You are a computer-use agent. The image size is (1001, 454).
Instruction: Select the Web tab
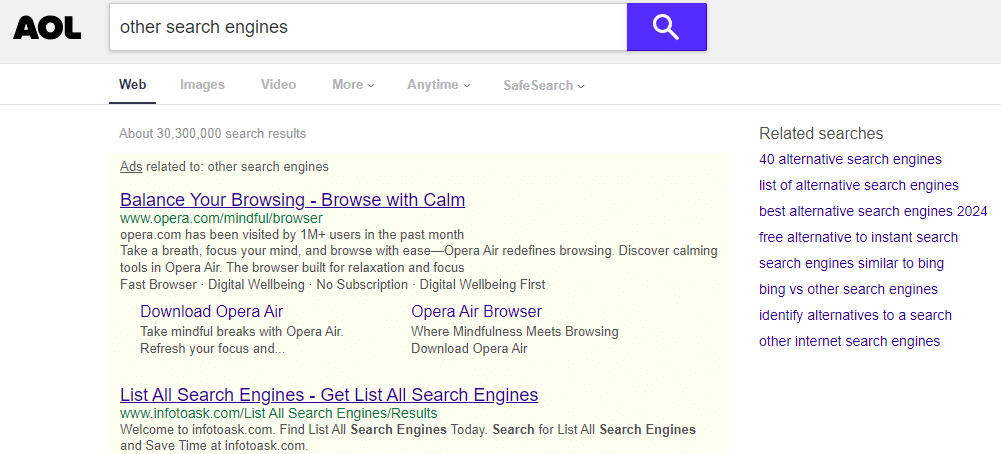point(132,85)
